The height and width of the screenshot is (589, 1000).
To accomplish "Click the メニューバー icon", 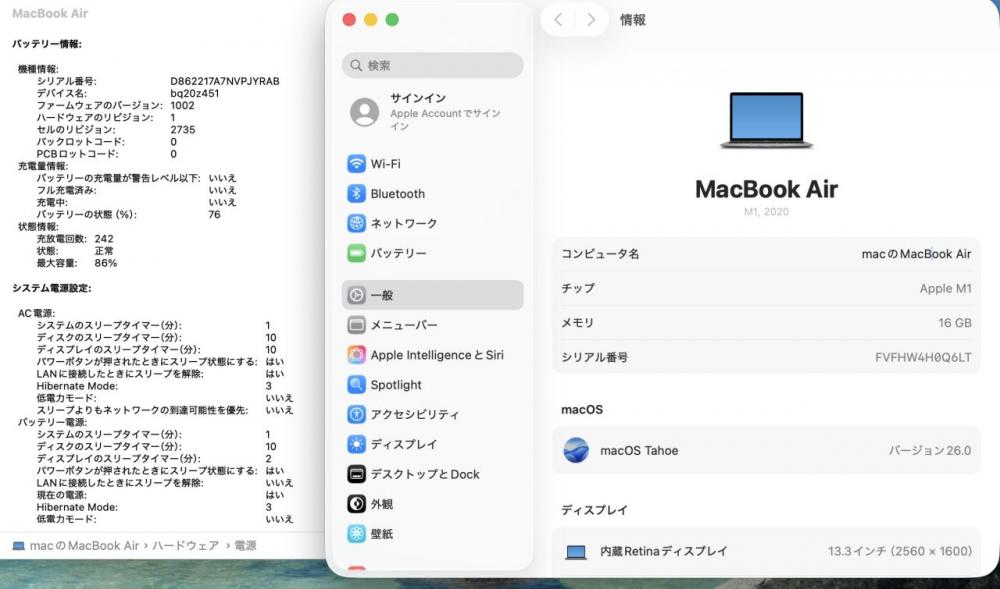I will [356, 325].
